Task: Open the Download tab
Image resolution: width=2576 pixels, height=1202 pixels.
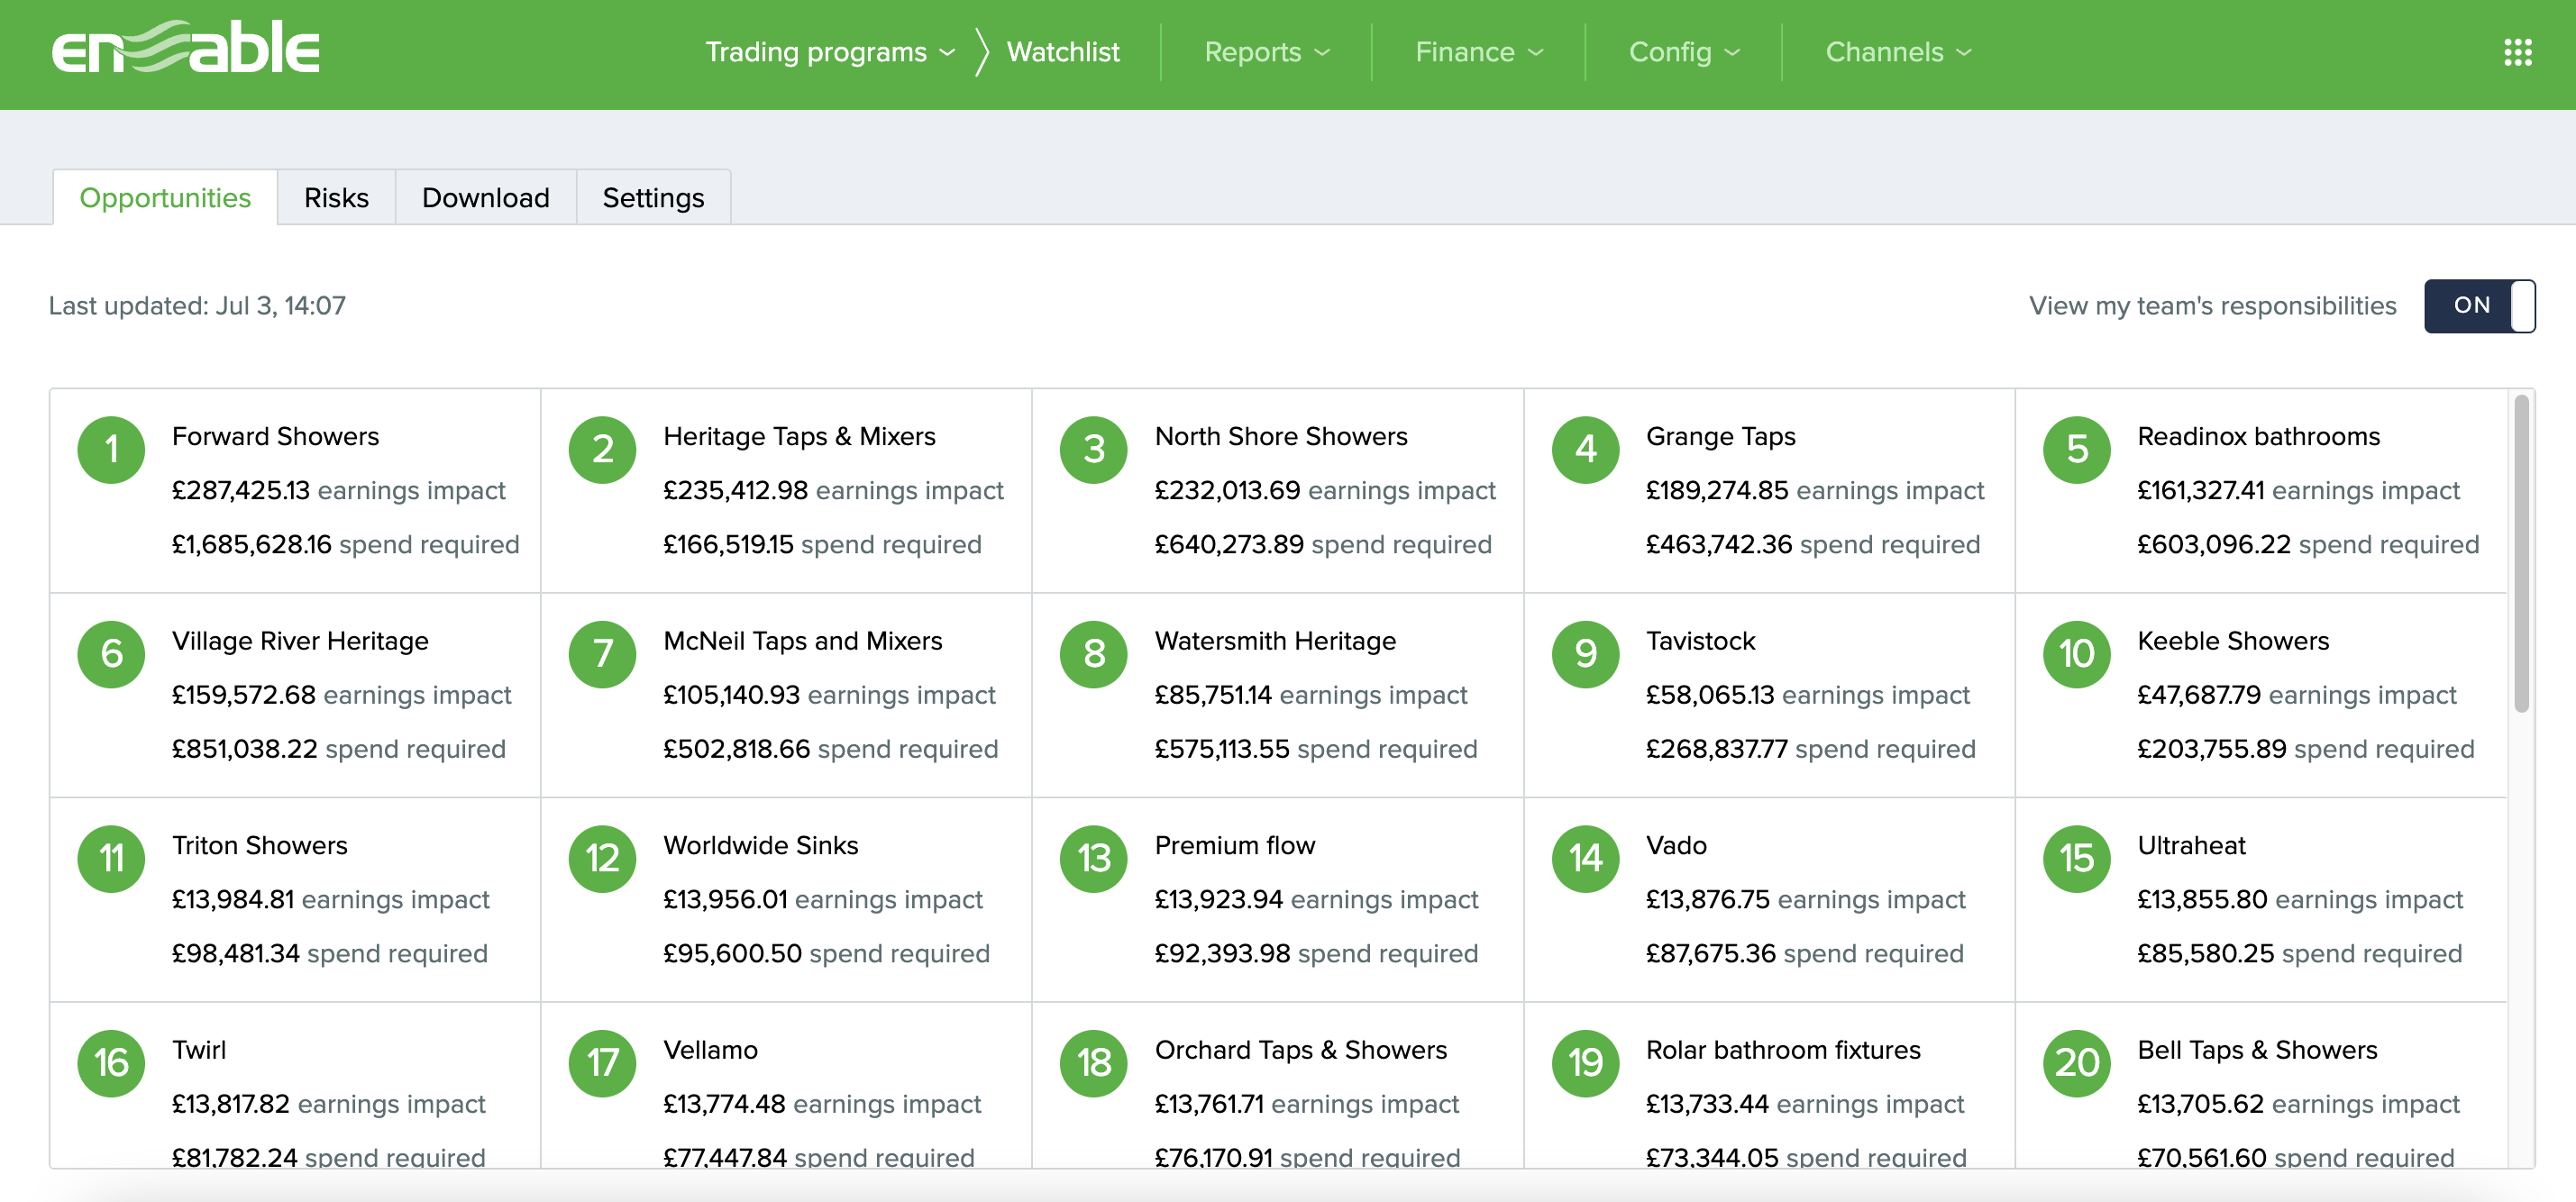Action: tap(486, 197)
